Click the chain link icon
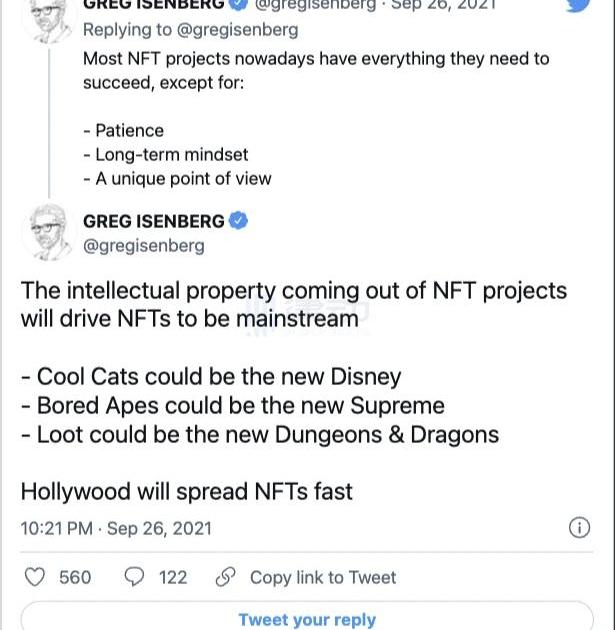 [226, 577]
